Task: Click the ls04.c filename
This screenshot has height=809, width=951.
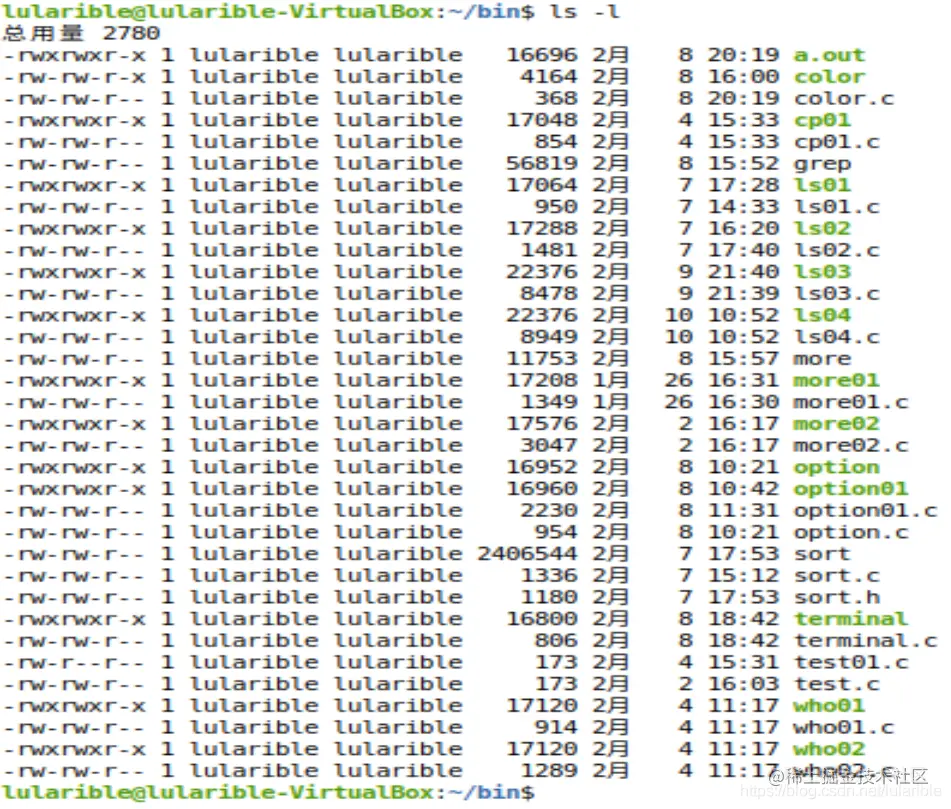Action: click(836, 337)
